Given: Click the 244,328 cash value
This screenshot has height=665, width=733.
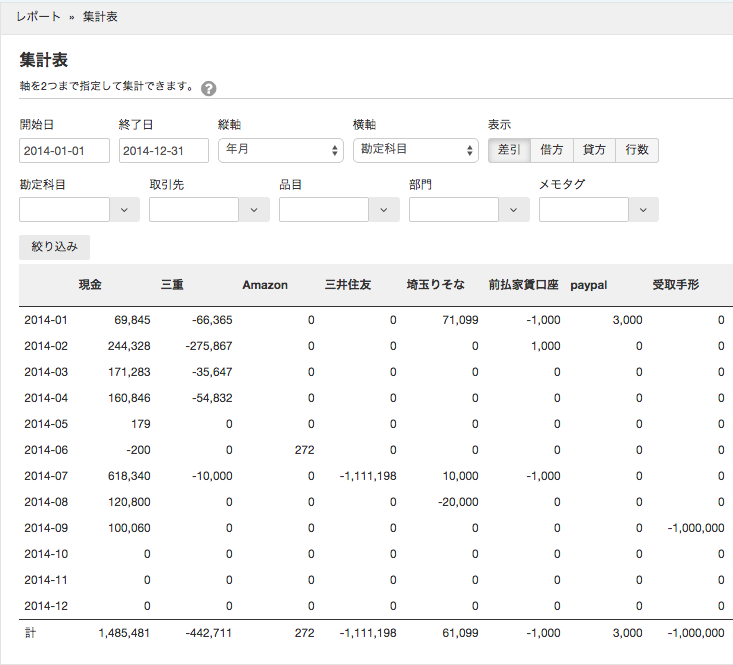Looking at the screenshot, I should (129, 346).
